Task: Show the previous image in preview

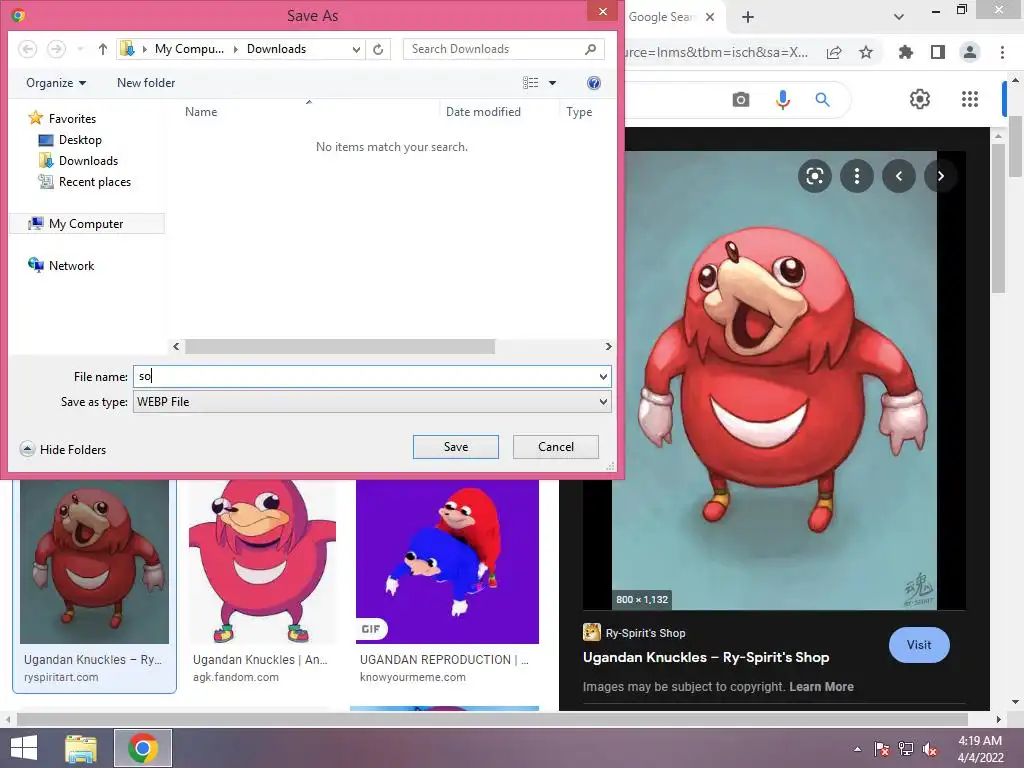Action: (x=899, y=176)
